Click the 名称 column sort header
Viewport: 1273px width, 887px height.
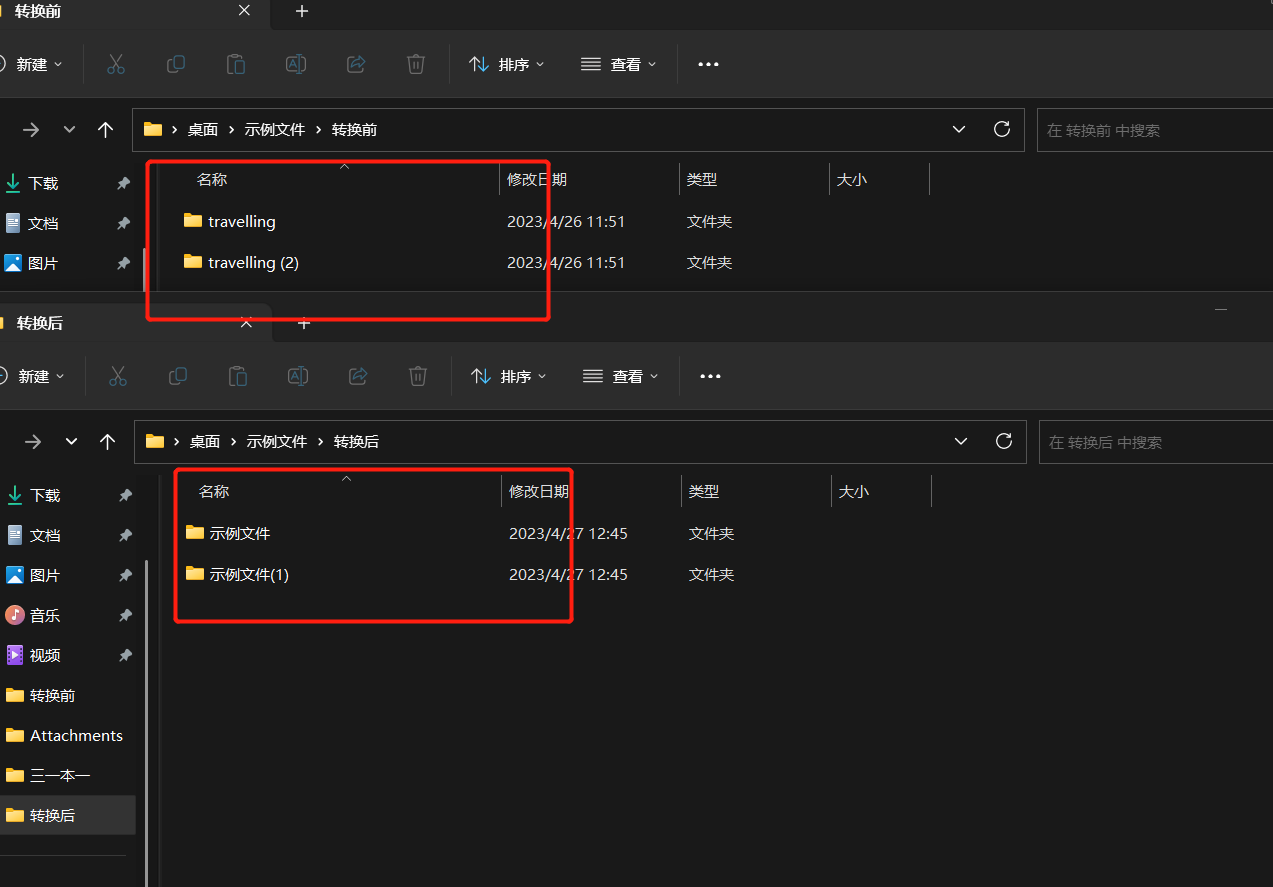point(212,179)
